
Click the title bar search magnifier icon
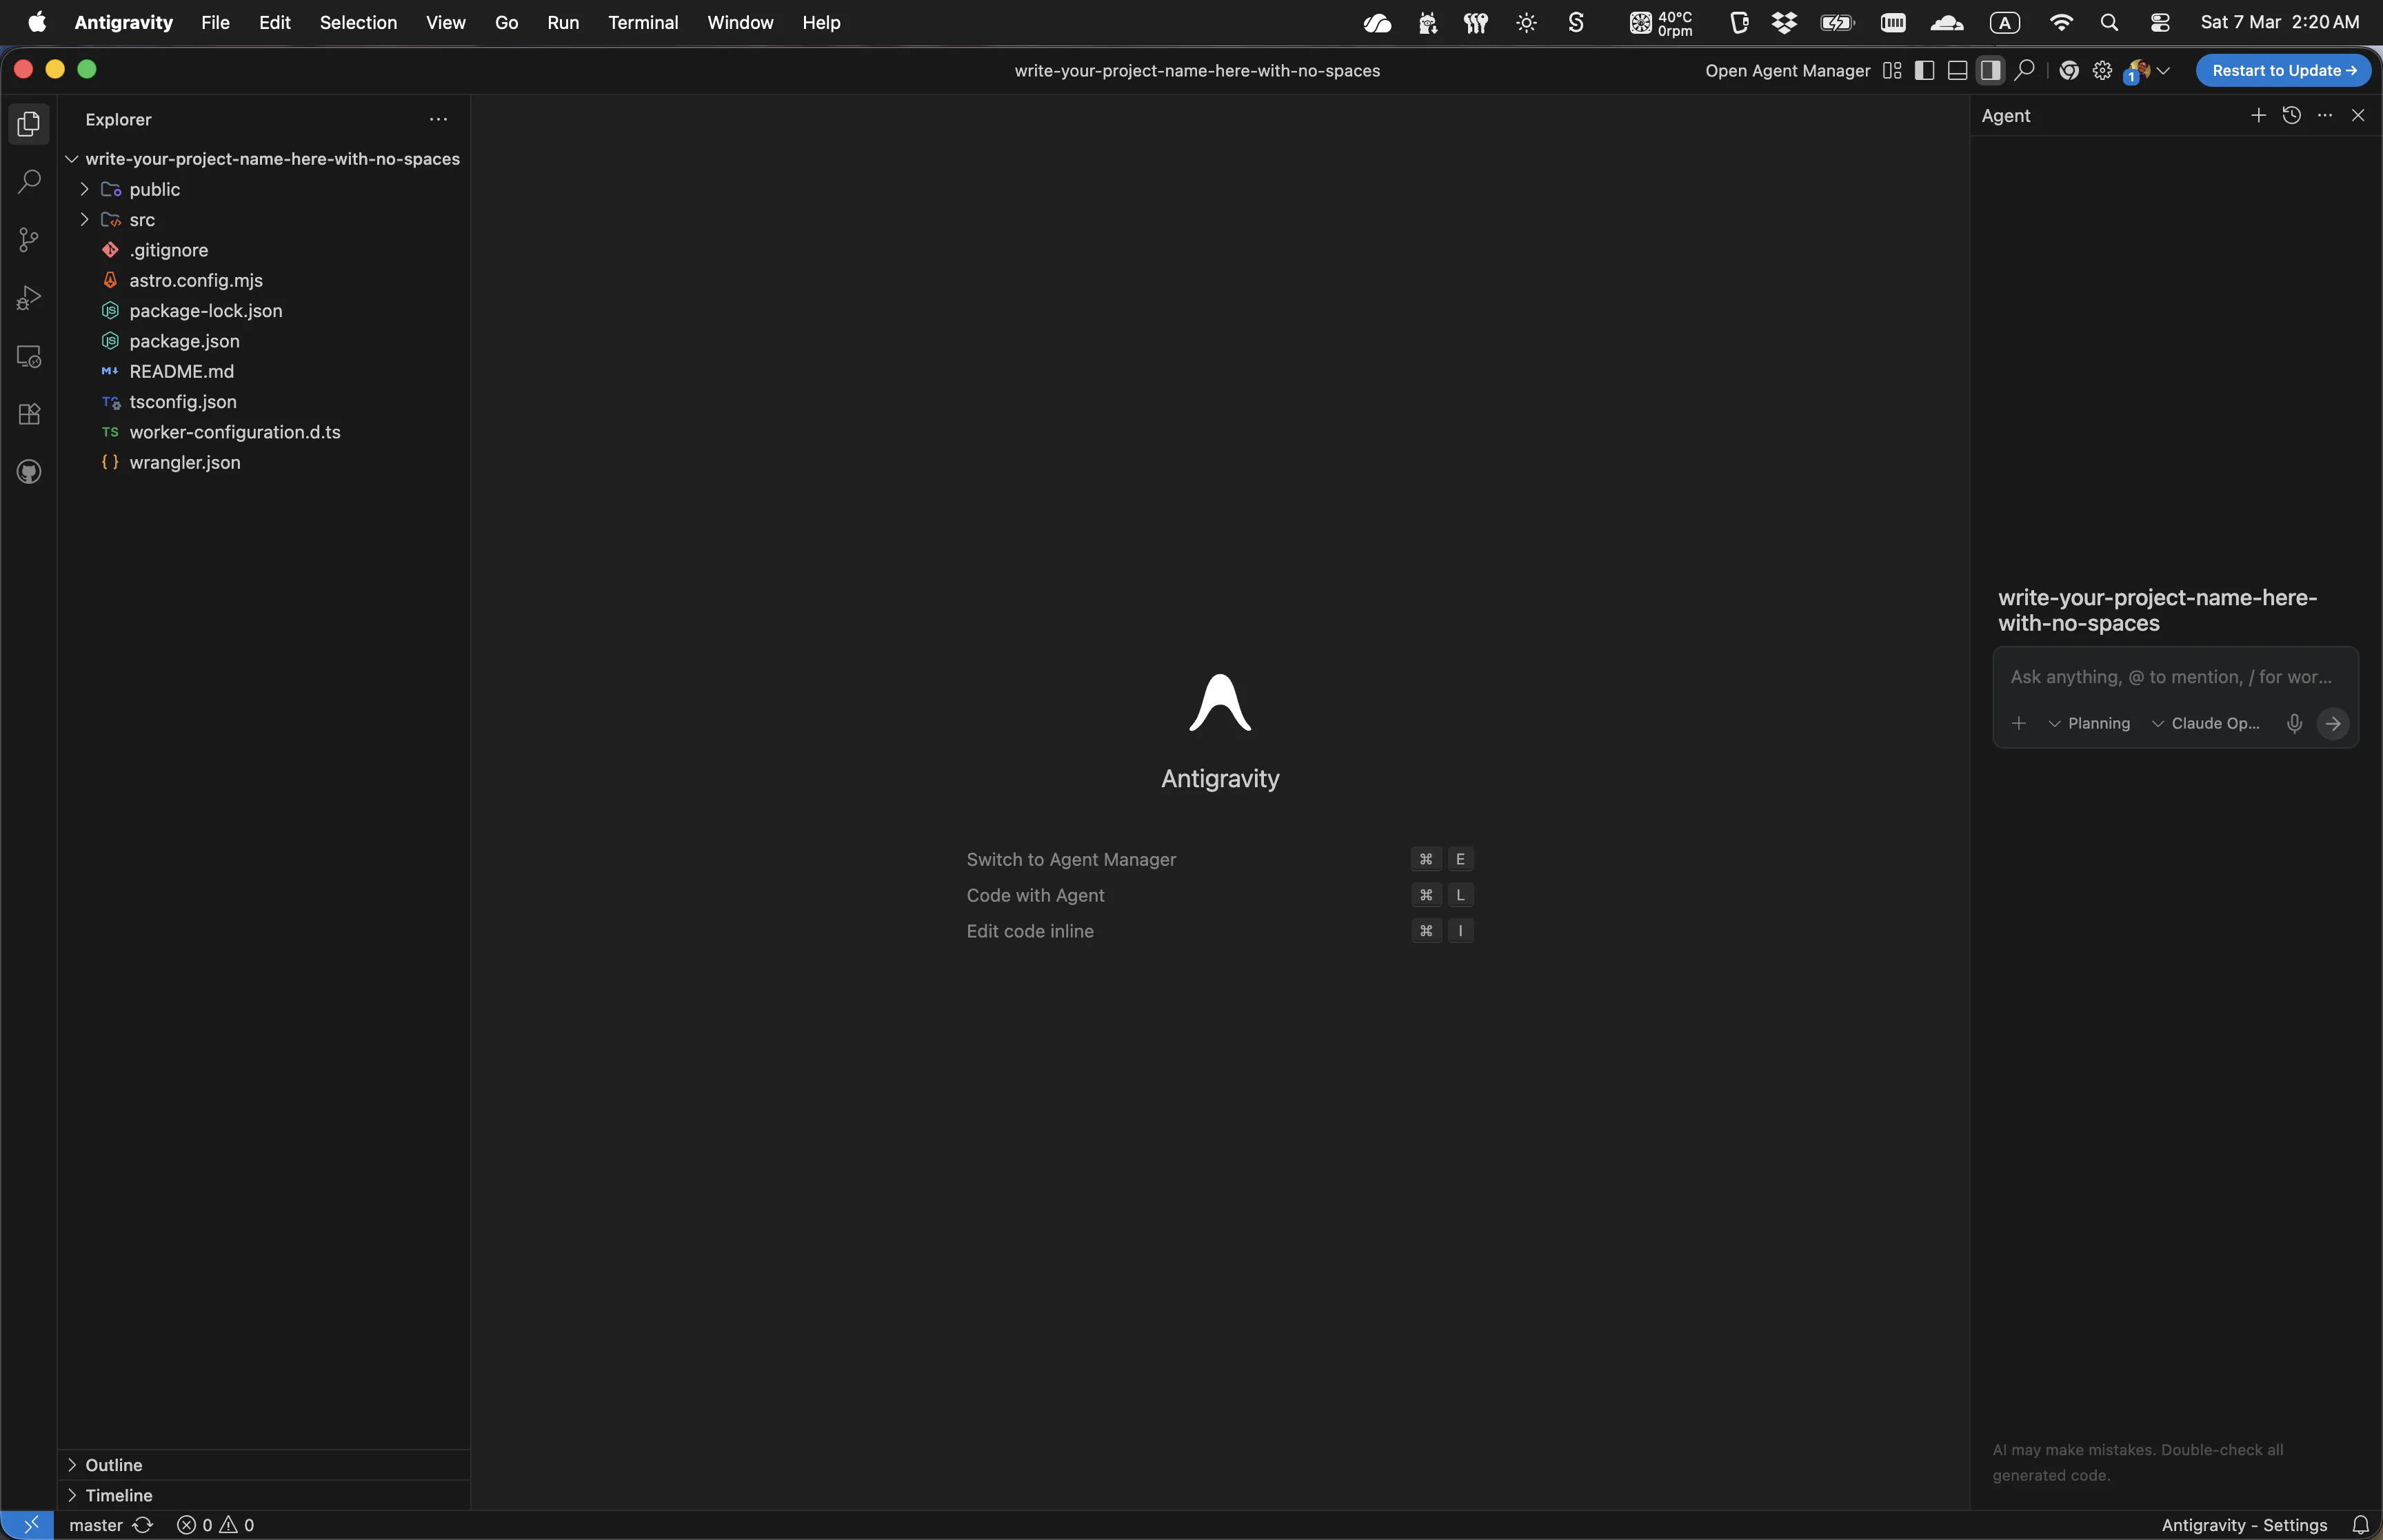2025,70
